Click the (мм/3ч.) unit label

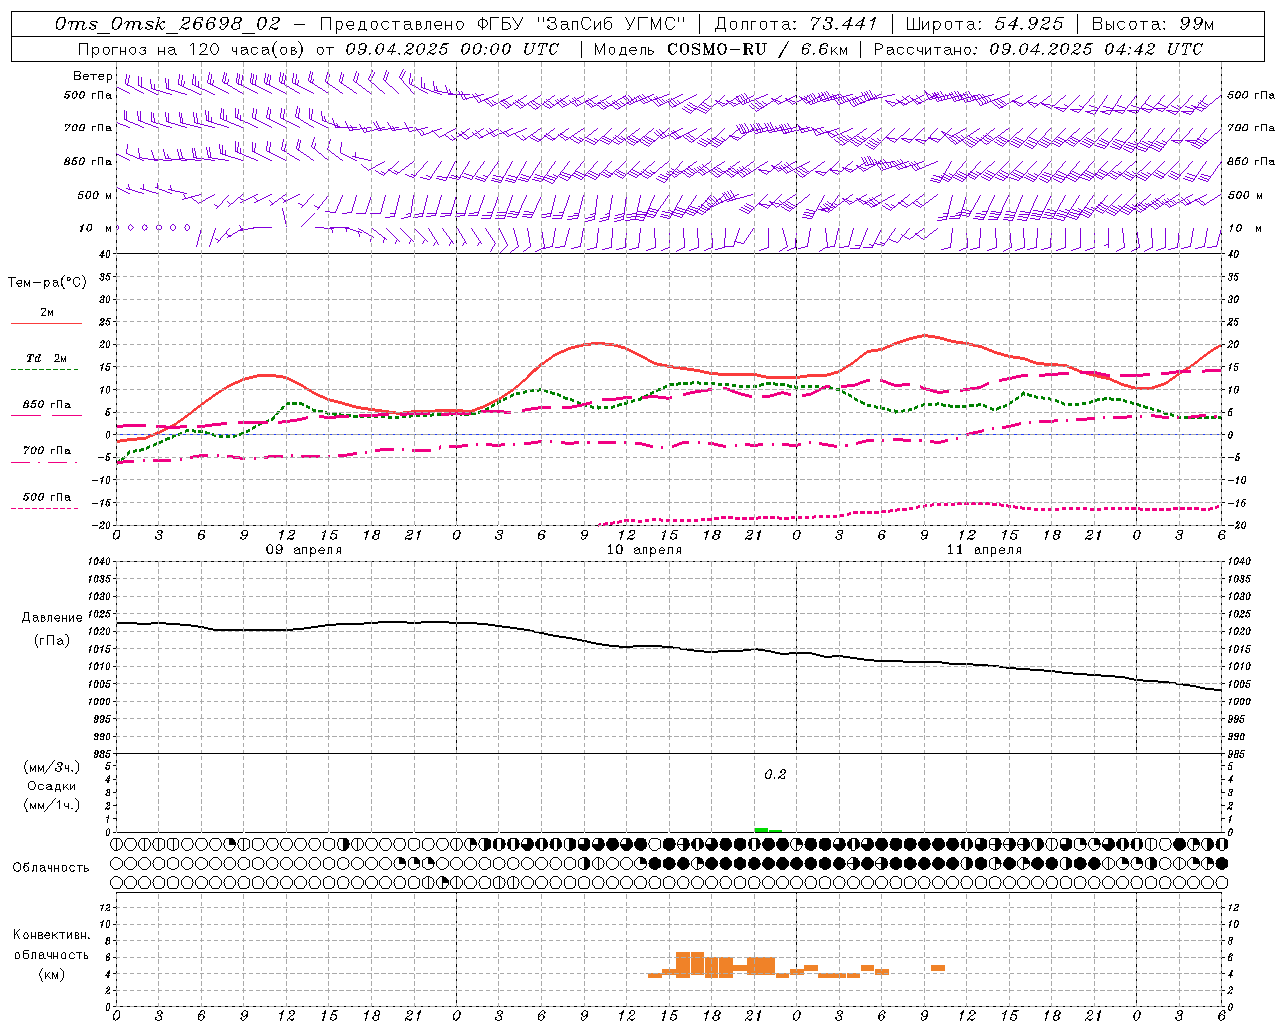tap(52, 767)
